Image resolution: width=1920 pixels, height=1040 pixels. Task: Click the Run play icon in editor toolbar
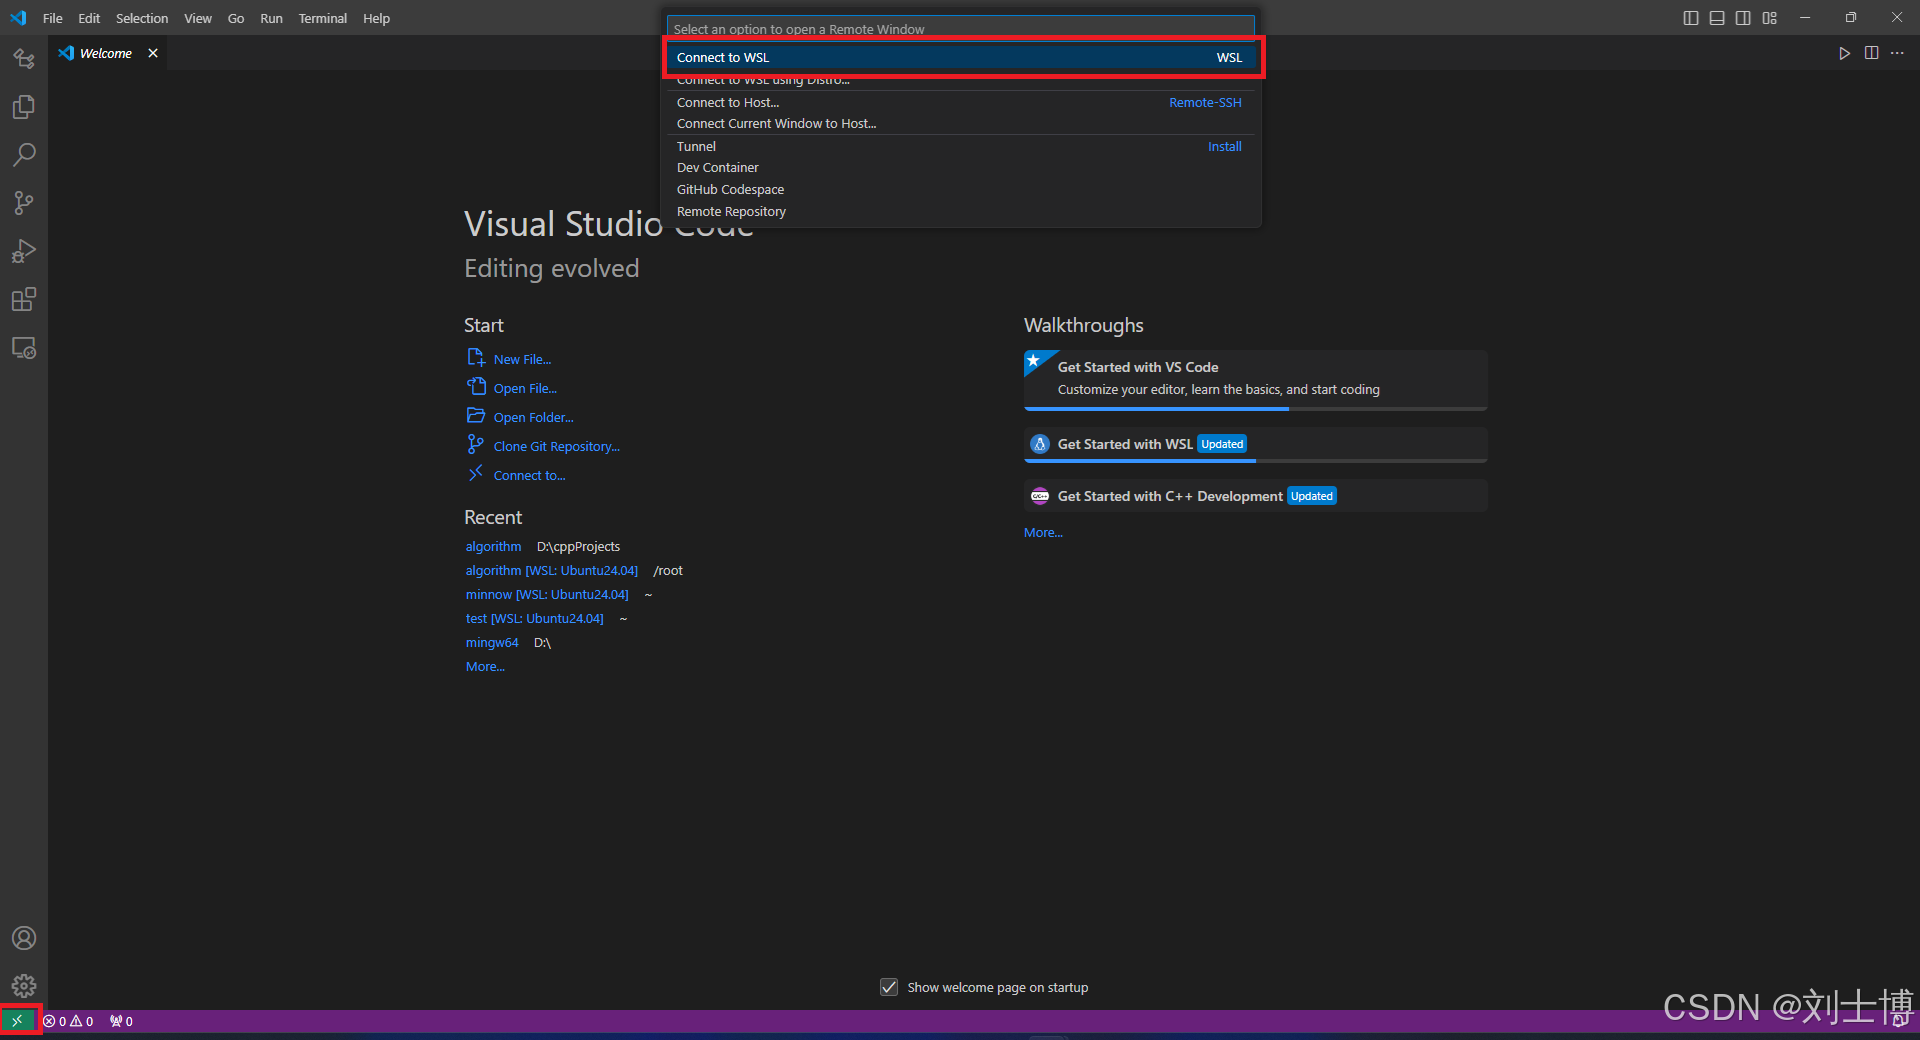(1844, 53)
